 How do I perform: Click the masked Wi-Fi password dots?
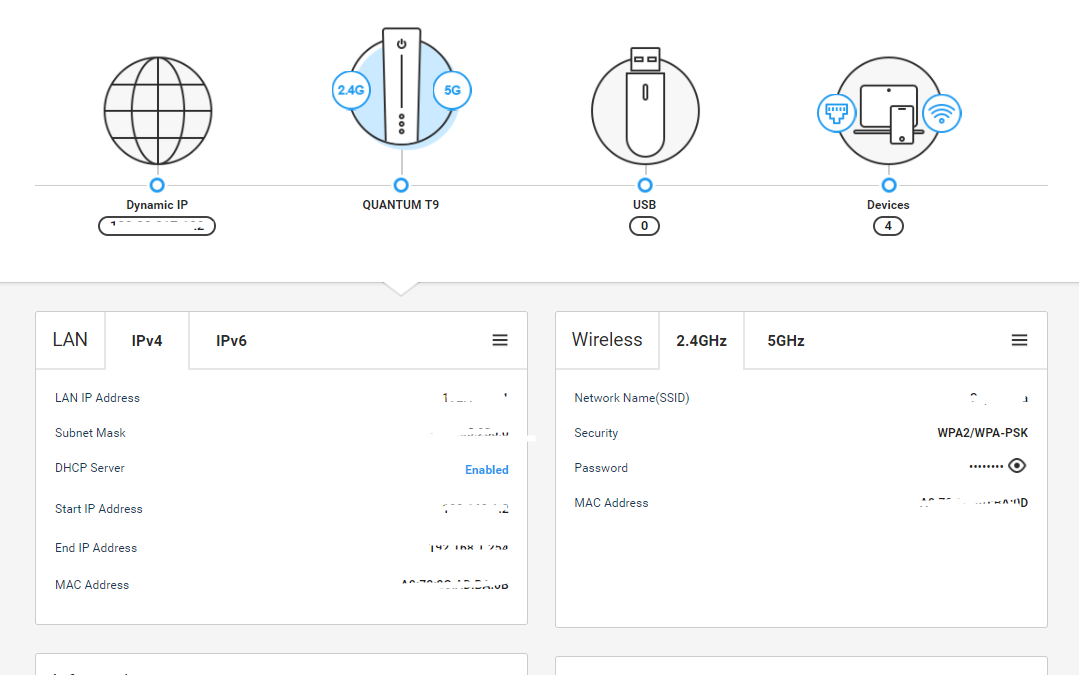pyautogui.click(x=986, y=467)
